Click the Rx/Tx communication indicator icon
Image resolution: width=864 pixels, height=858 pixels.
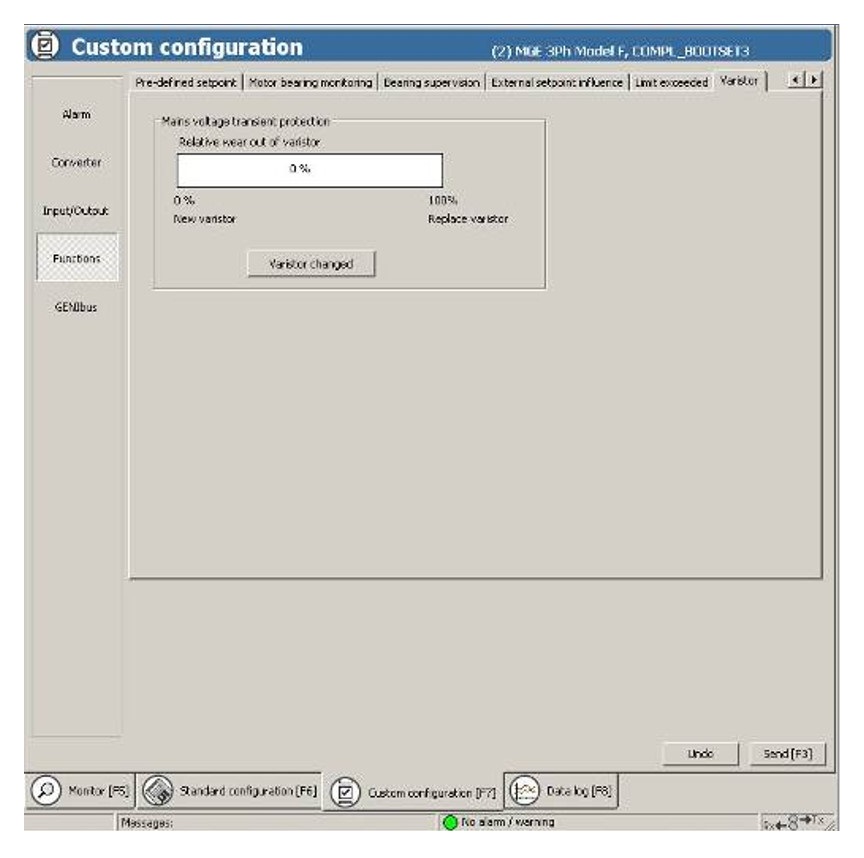click(791, 823)
